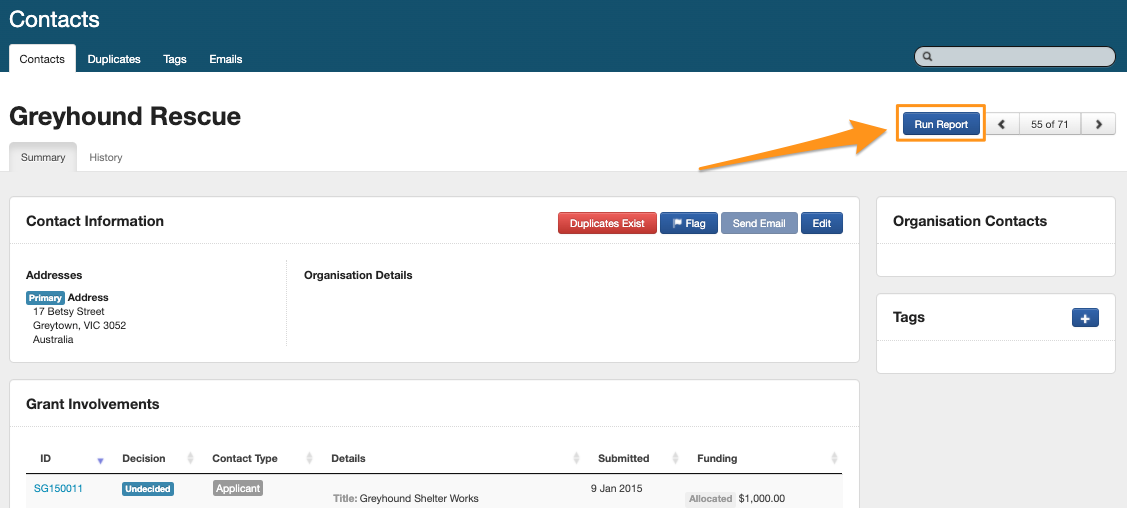Viewport: 1127px width, 508px height.
Task: Click the Duplicates Exist button
Action: pyautogui.click(x=607, y=223)
